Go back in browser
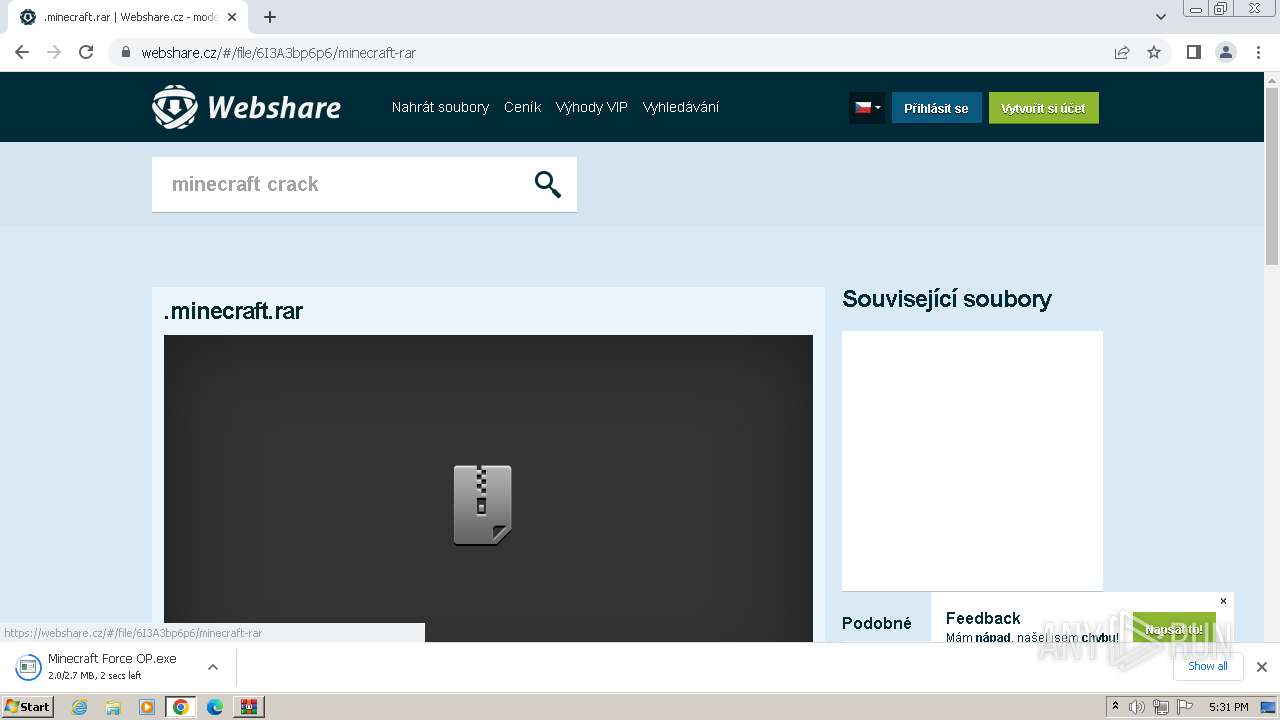1280x720 pixels. (x=22, y=53)
